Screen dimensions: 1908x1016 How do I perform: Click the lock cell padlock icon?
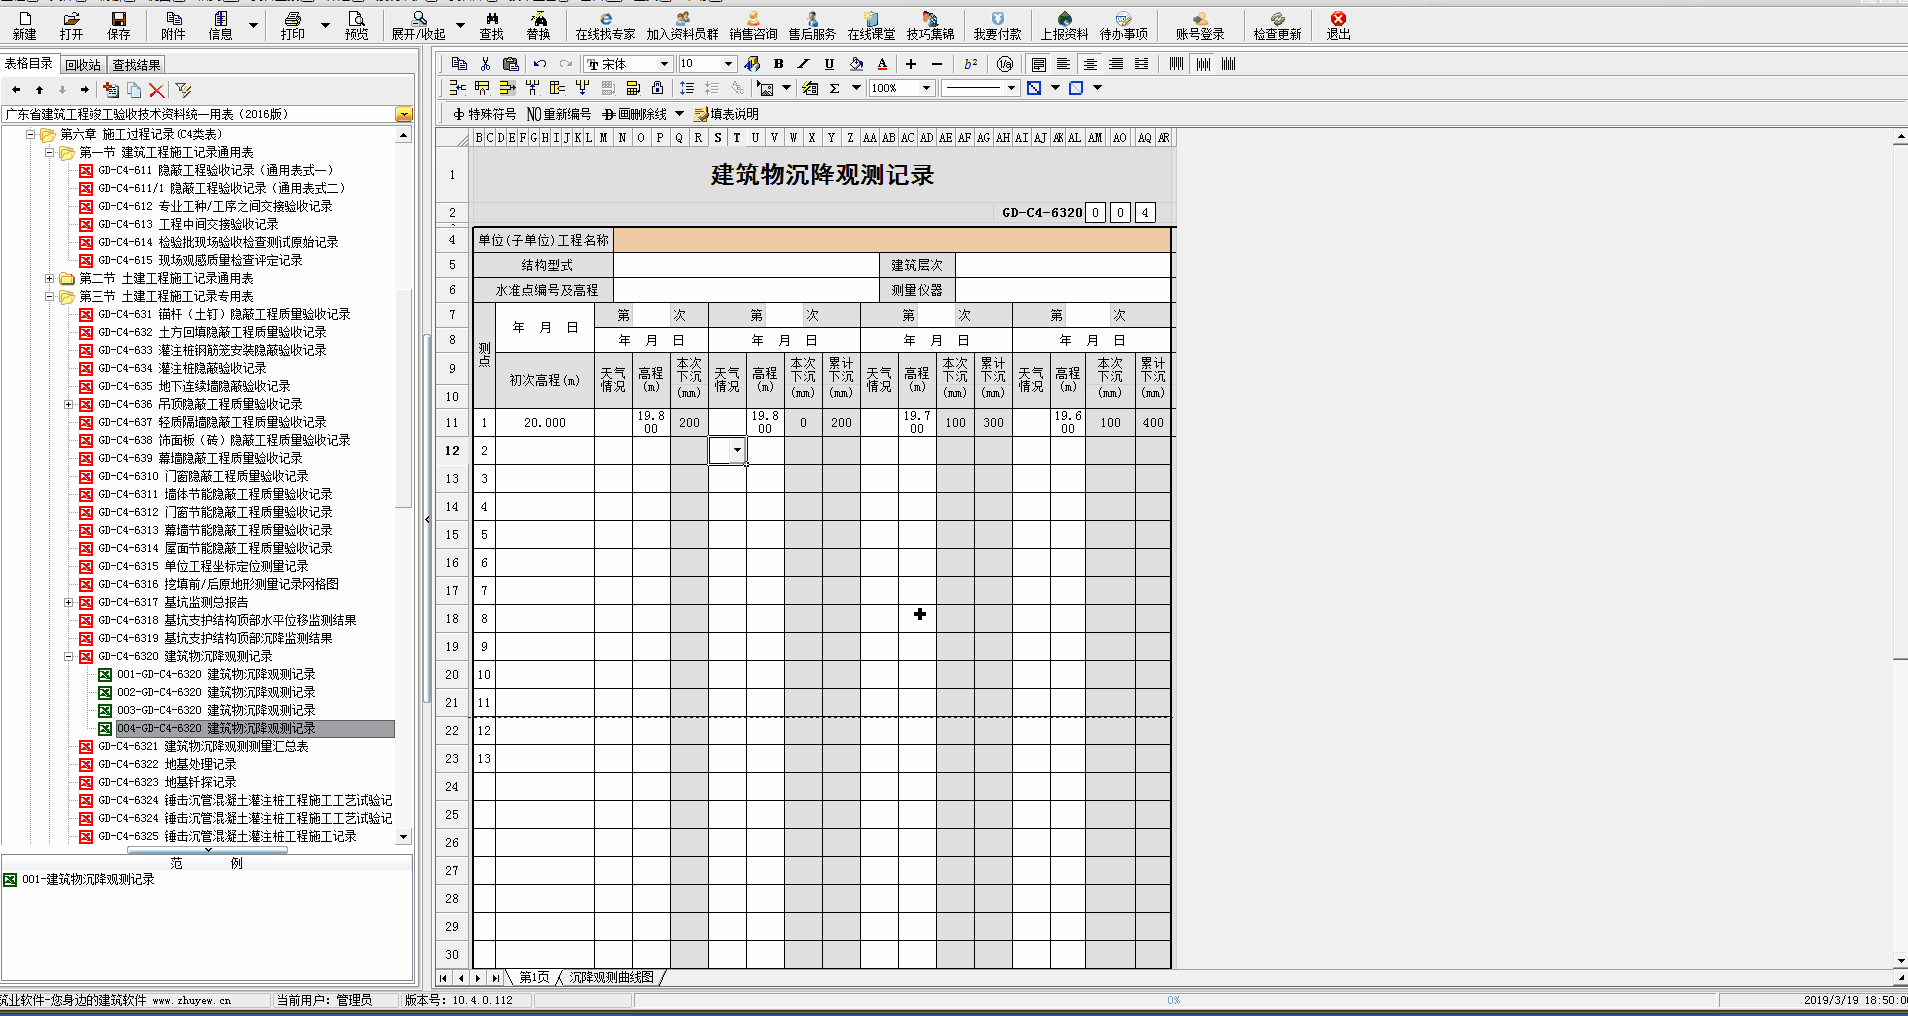coord(657,88)
